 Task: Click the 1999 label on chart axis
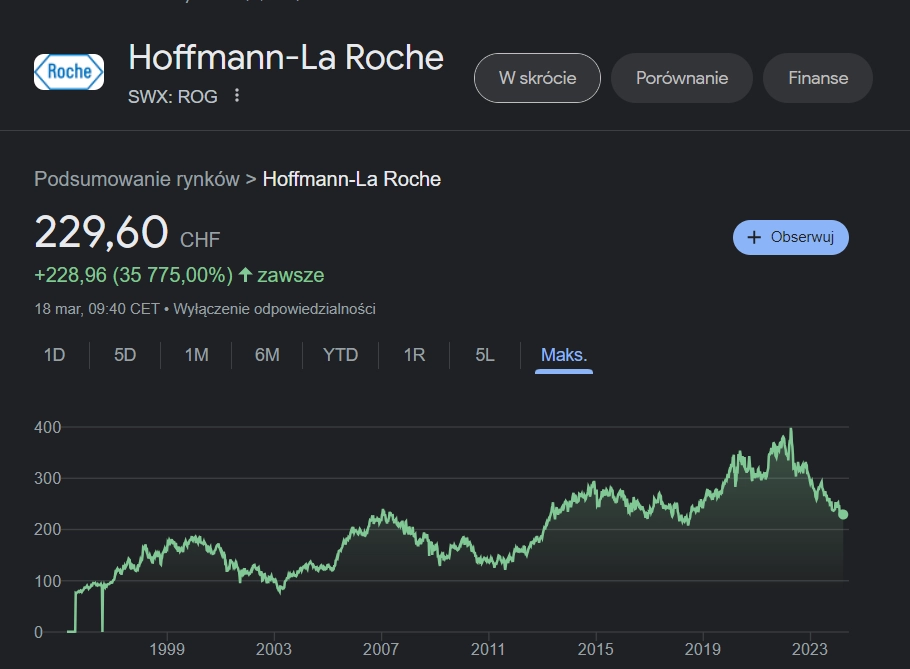[x=167, y=649]
